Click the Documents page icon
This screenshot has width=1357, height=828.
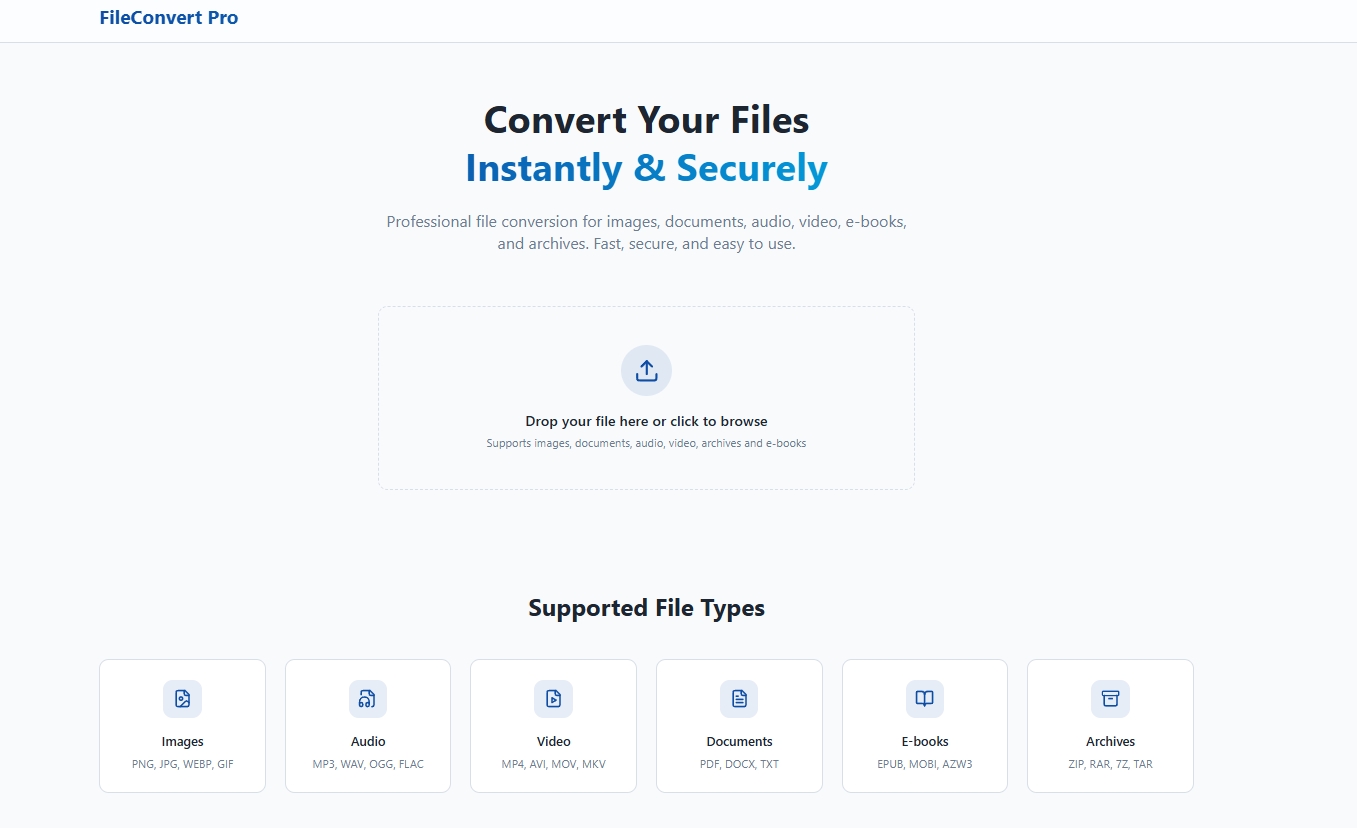739,699
